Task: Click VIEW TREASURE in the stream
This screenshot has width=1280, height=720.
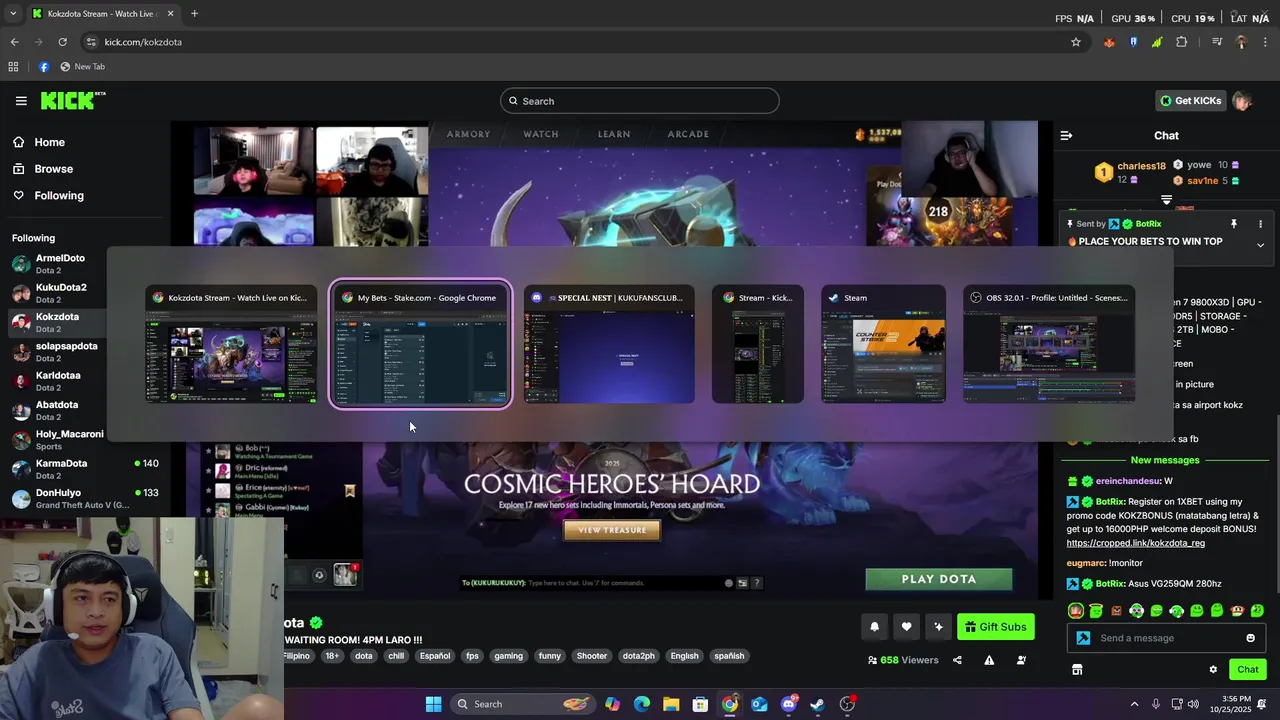Action: click(612, 530)
